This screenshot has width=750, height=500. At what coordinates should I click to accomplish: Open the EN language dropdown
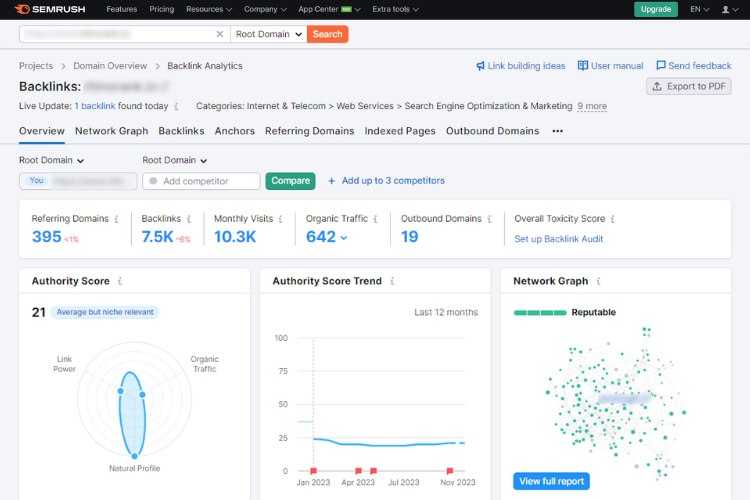coord(700,9)
